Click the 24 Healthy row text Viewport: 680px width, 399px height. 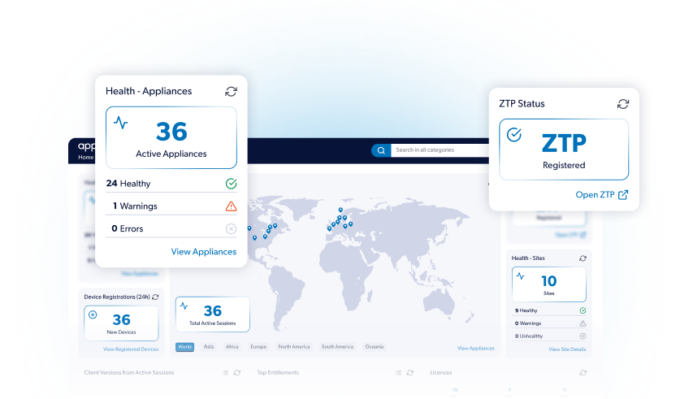pos(128,183)
